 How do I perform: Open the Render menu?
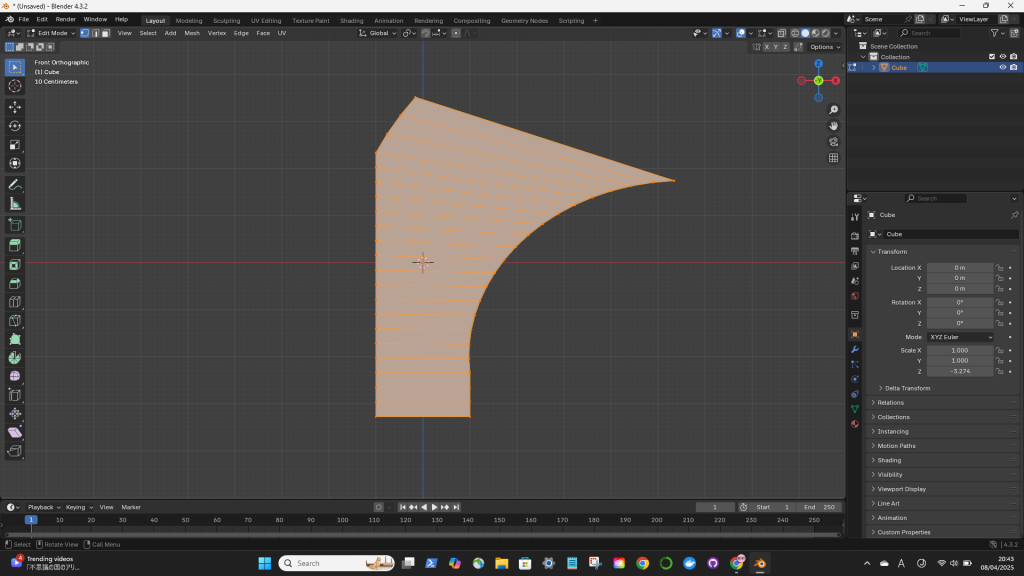click(65, 19)
